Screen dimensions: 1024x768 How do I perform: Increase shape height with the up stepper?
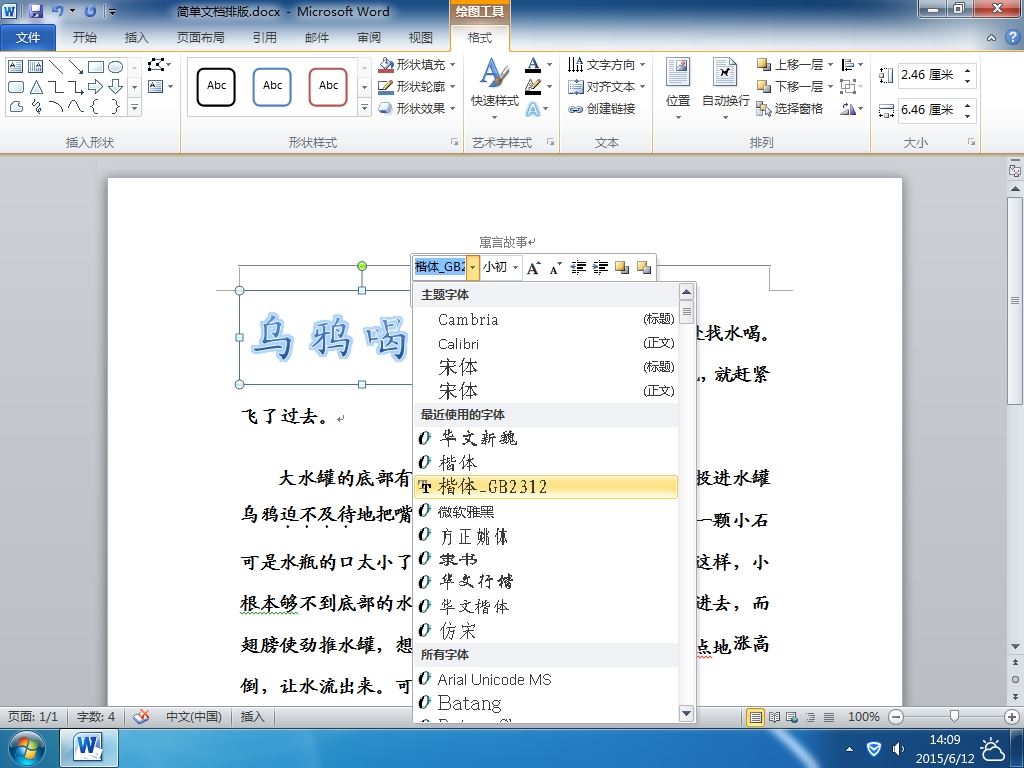click(968, 70)
